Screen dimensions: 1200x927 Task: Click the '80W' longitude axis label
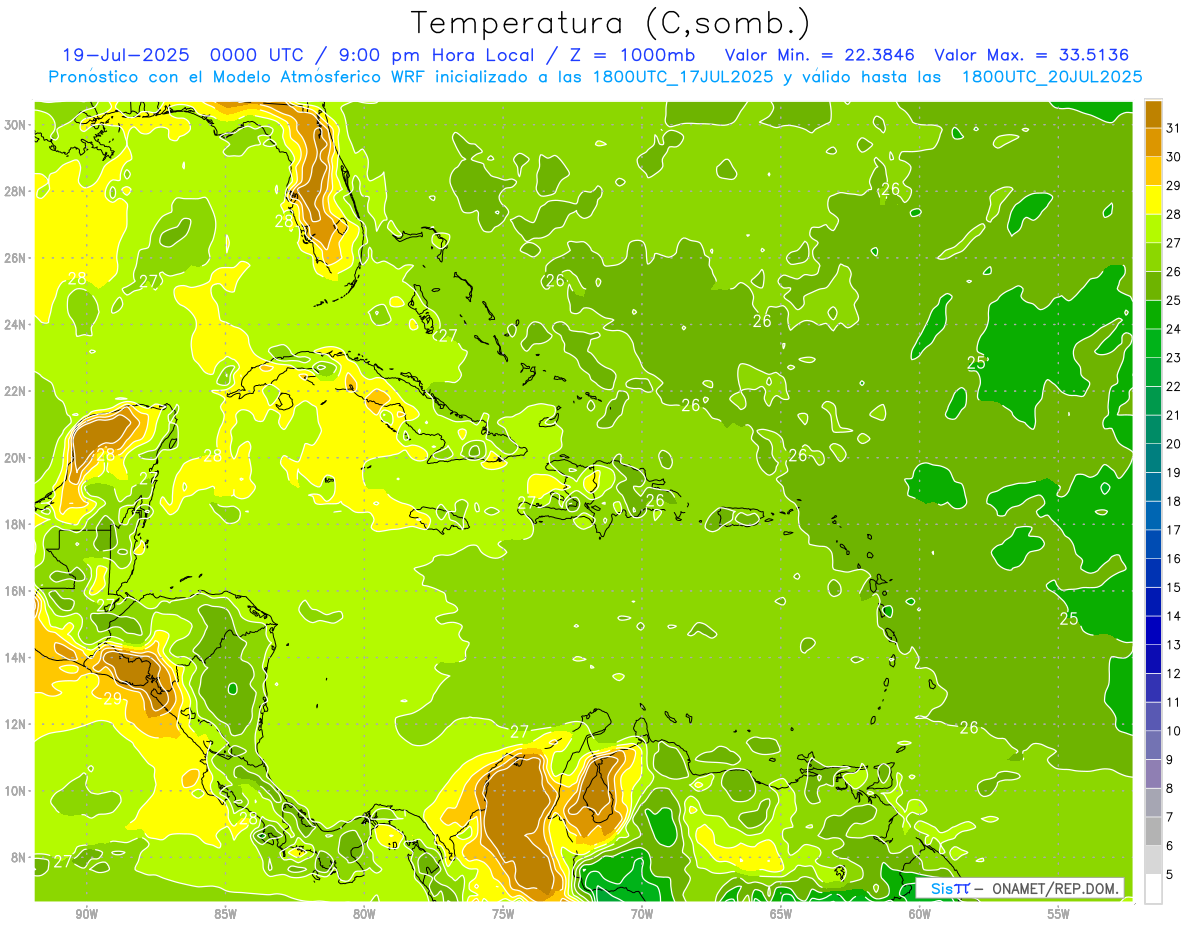tap(364, 914)
